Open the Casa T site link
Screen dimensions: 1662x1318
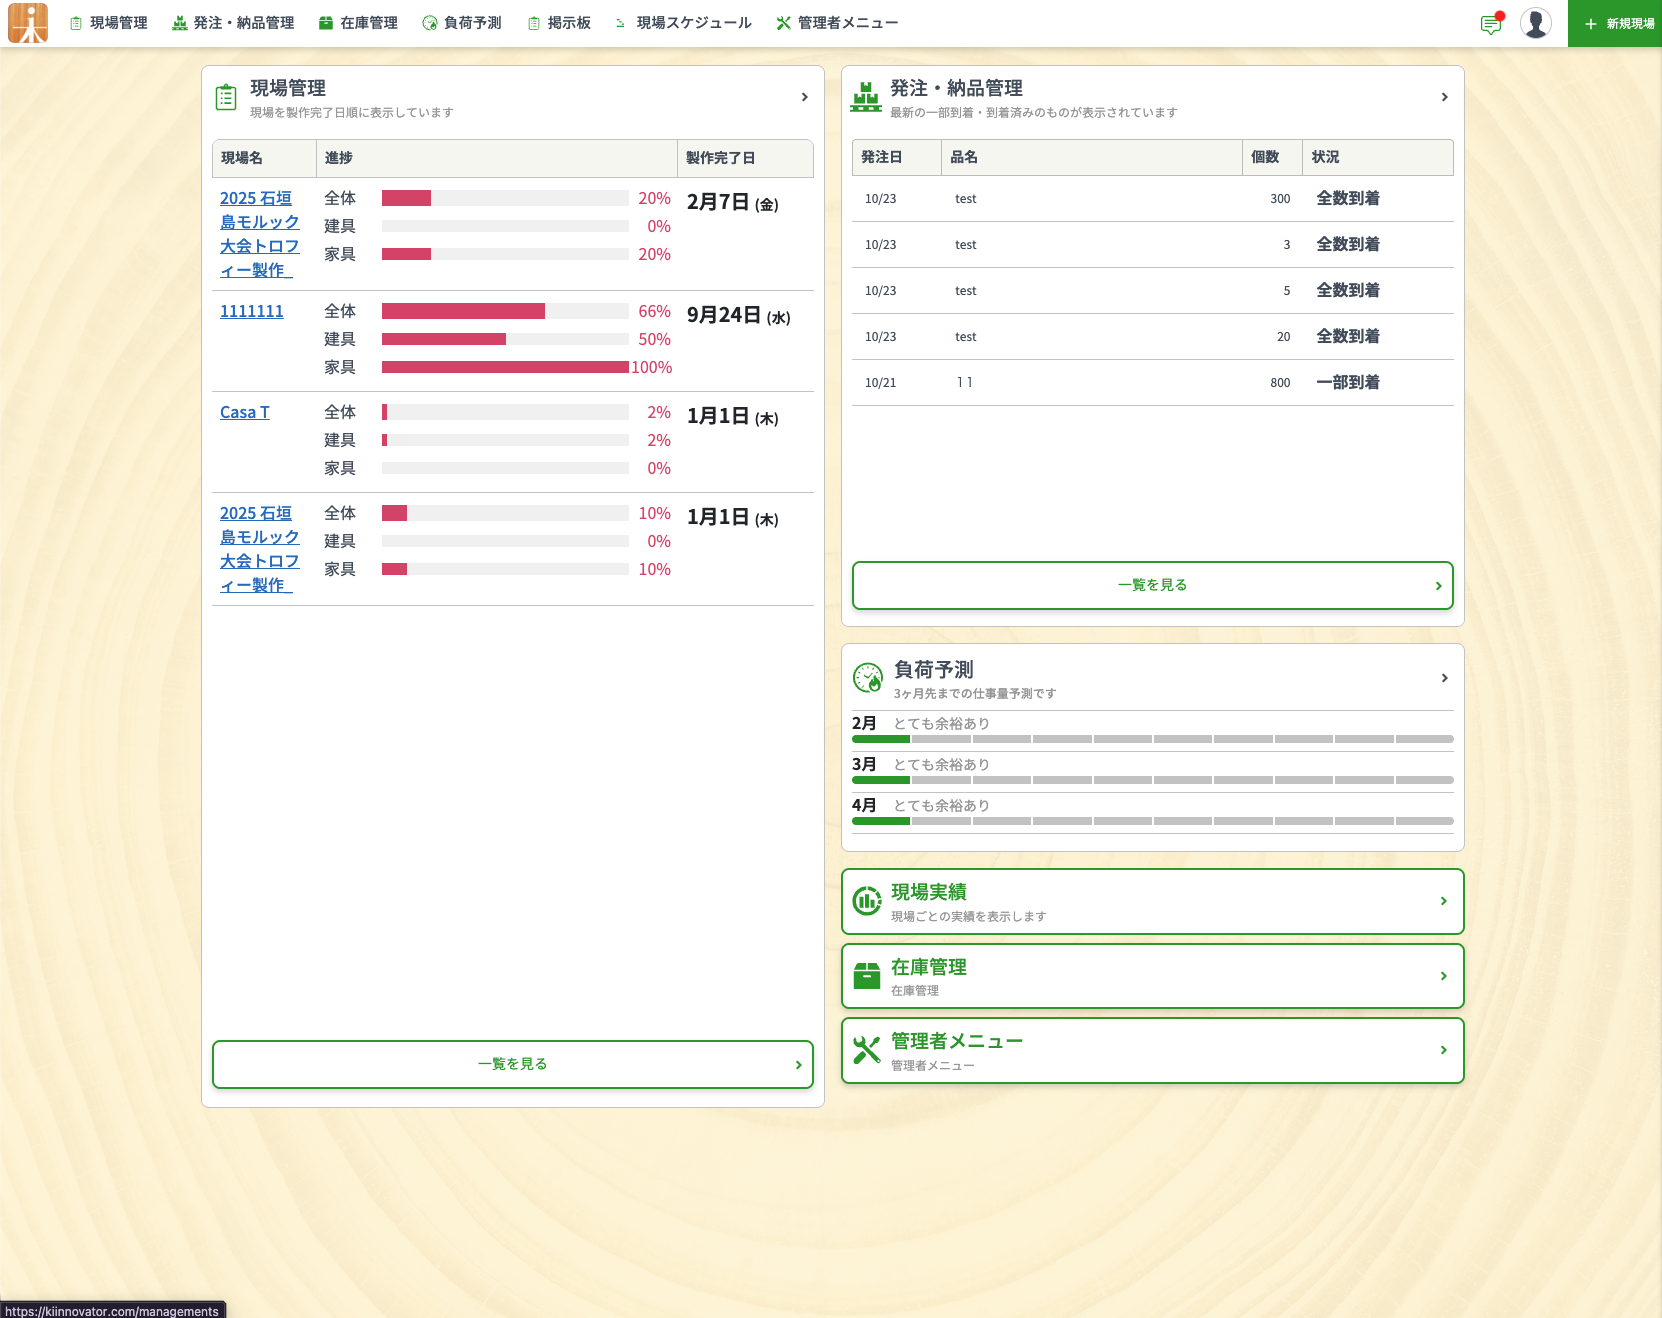pos(244,412)
